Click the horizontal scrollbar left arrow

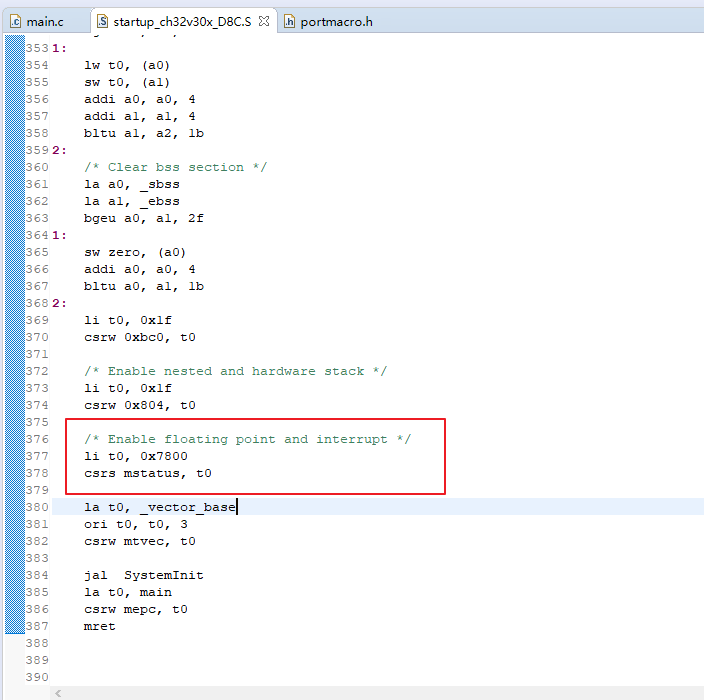[x=59, y=692]
